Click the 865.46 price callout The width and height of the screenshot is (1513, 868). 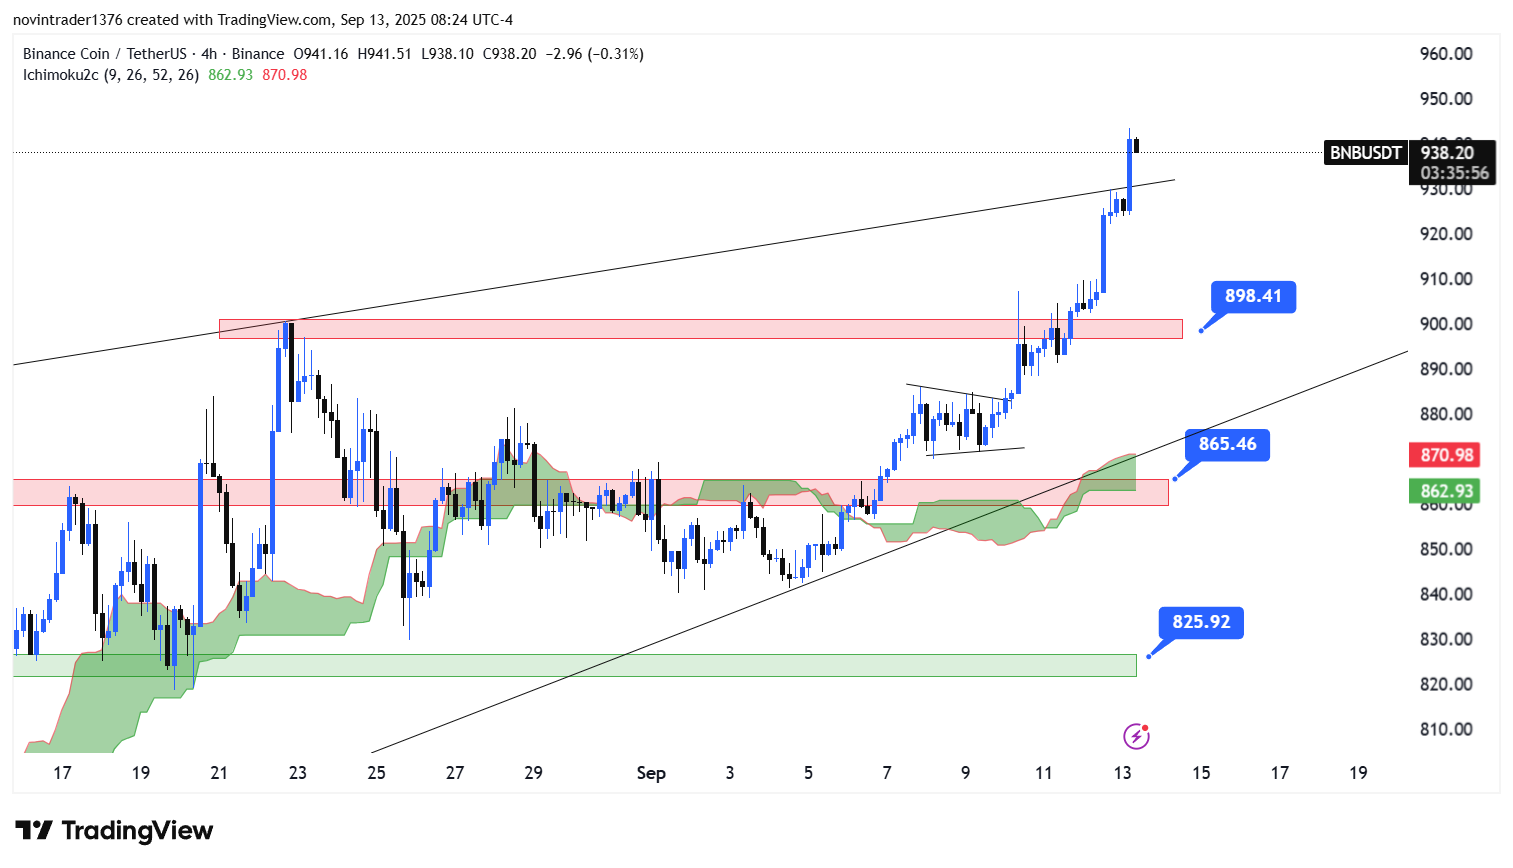1227,444
